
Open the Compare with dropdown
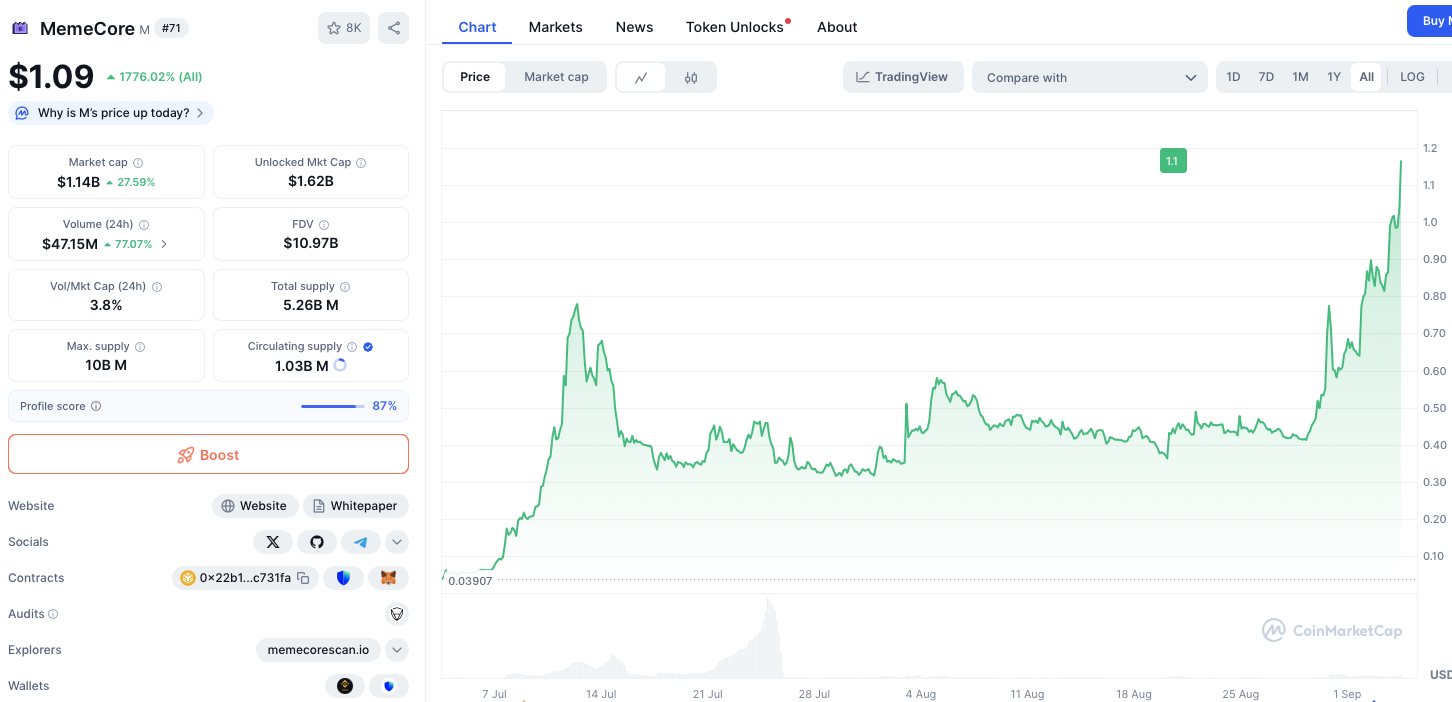coord(1090,77)
